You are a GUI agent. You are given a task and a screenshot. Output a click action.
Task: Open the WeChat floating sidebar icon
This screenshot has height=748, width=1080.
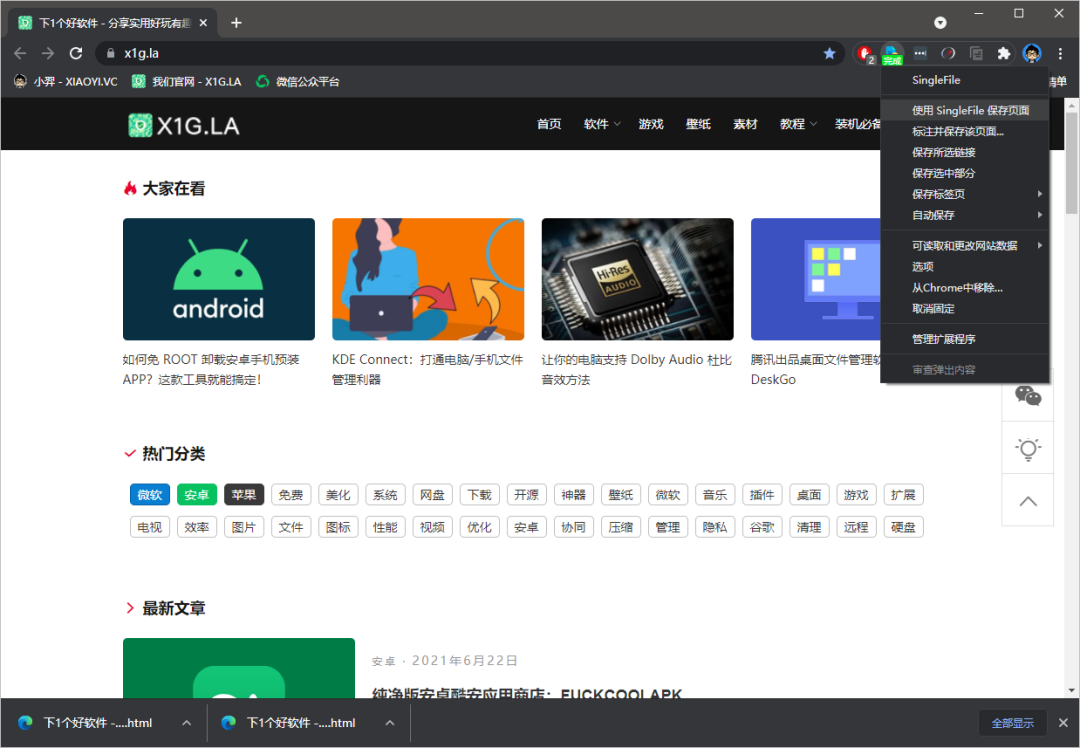[x=1028, y=395]
